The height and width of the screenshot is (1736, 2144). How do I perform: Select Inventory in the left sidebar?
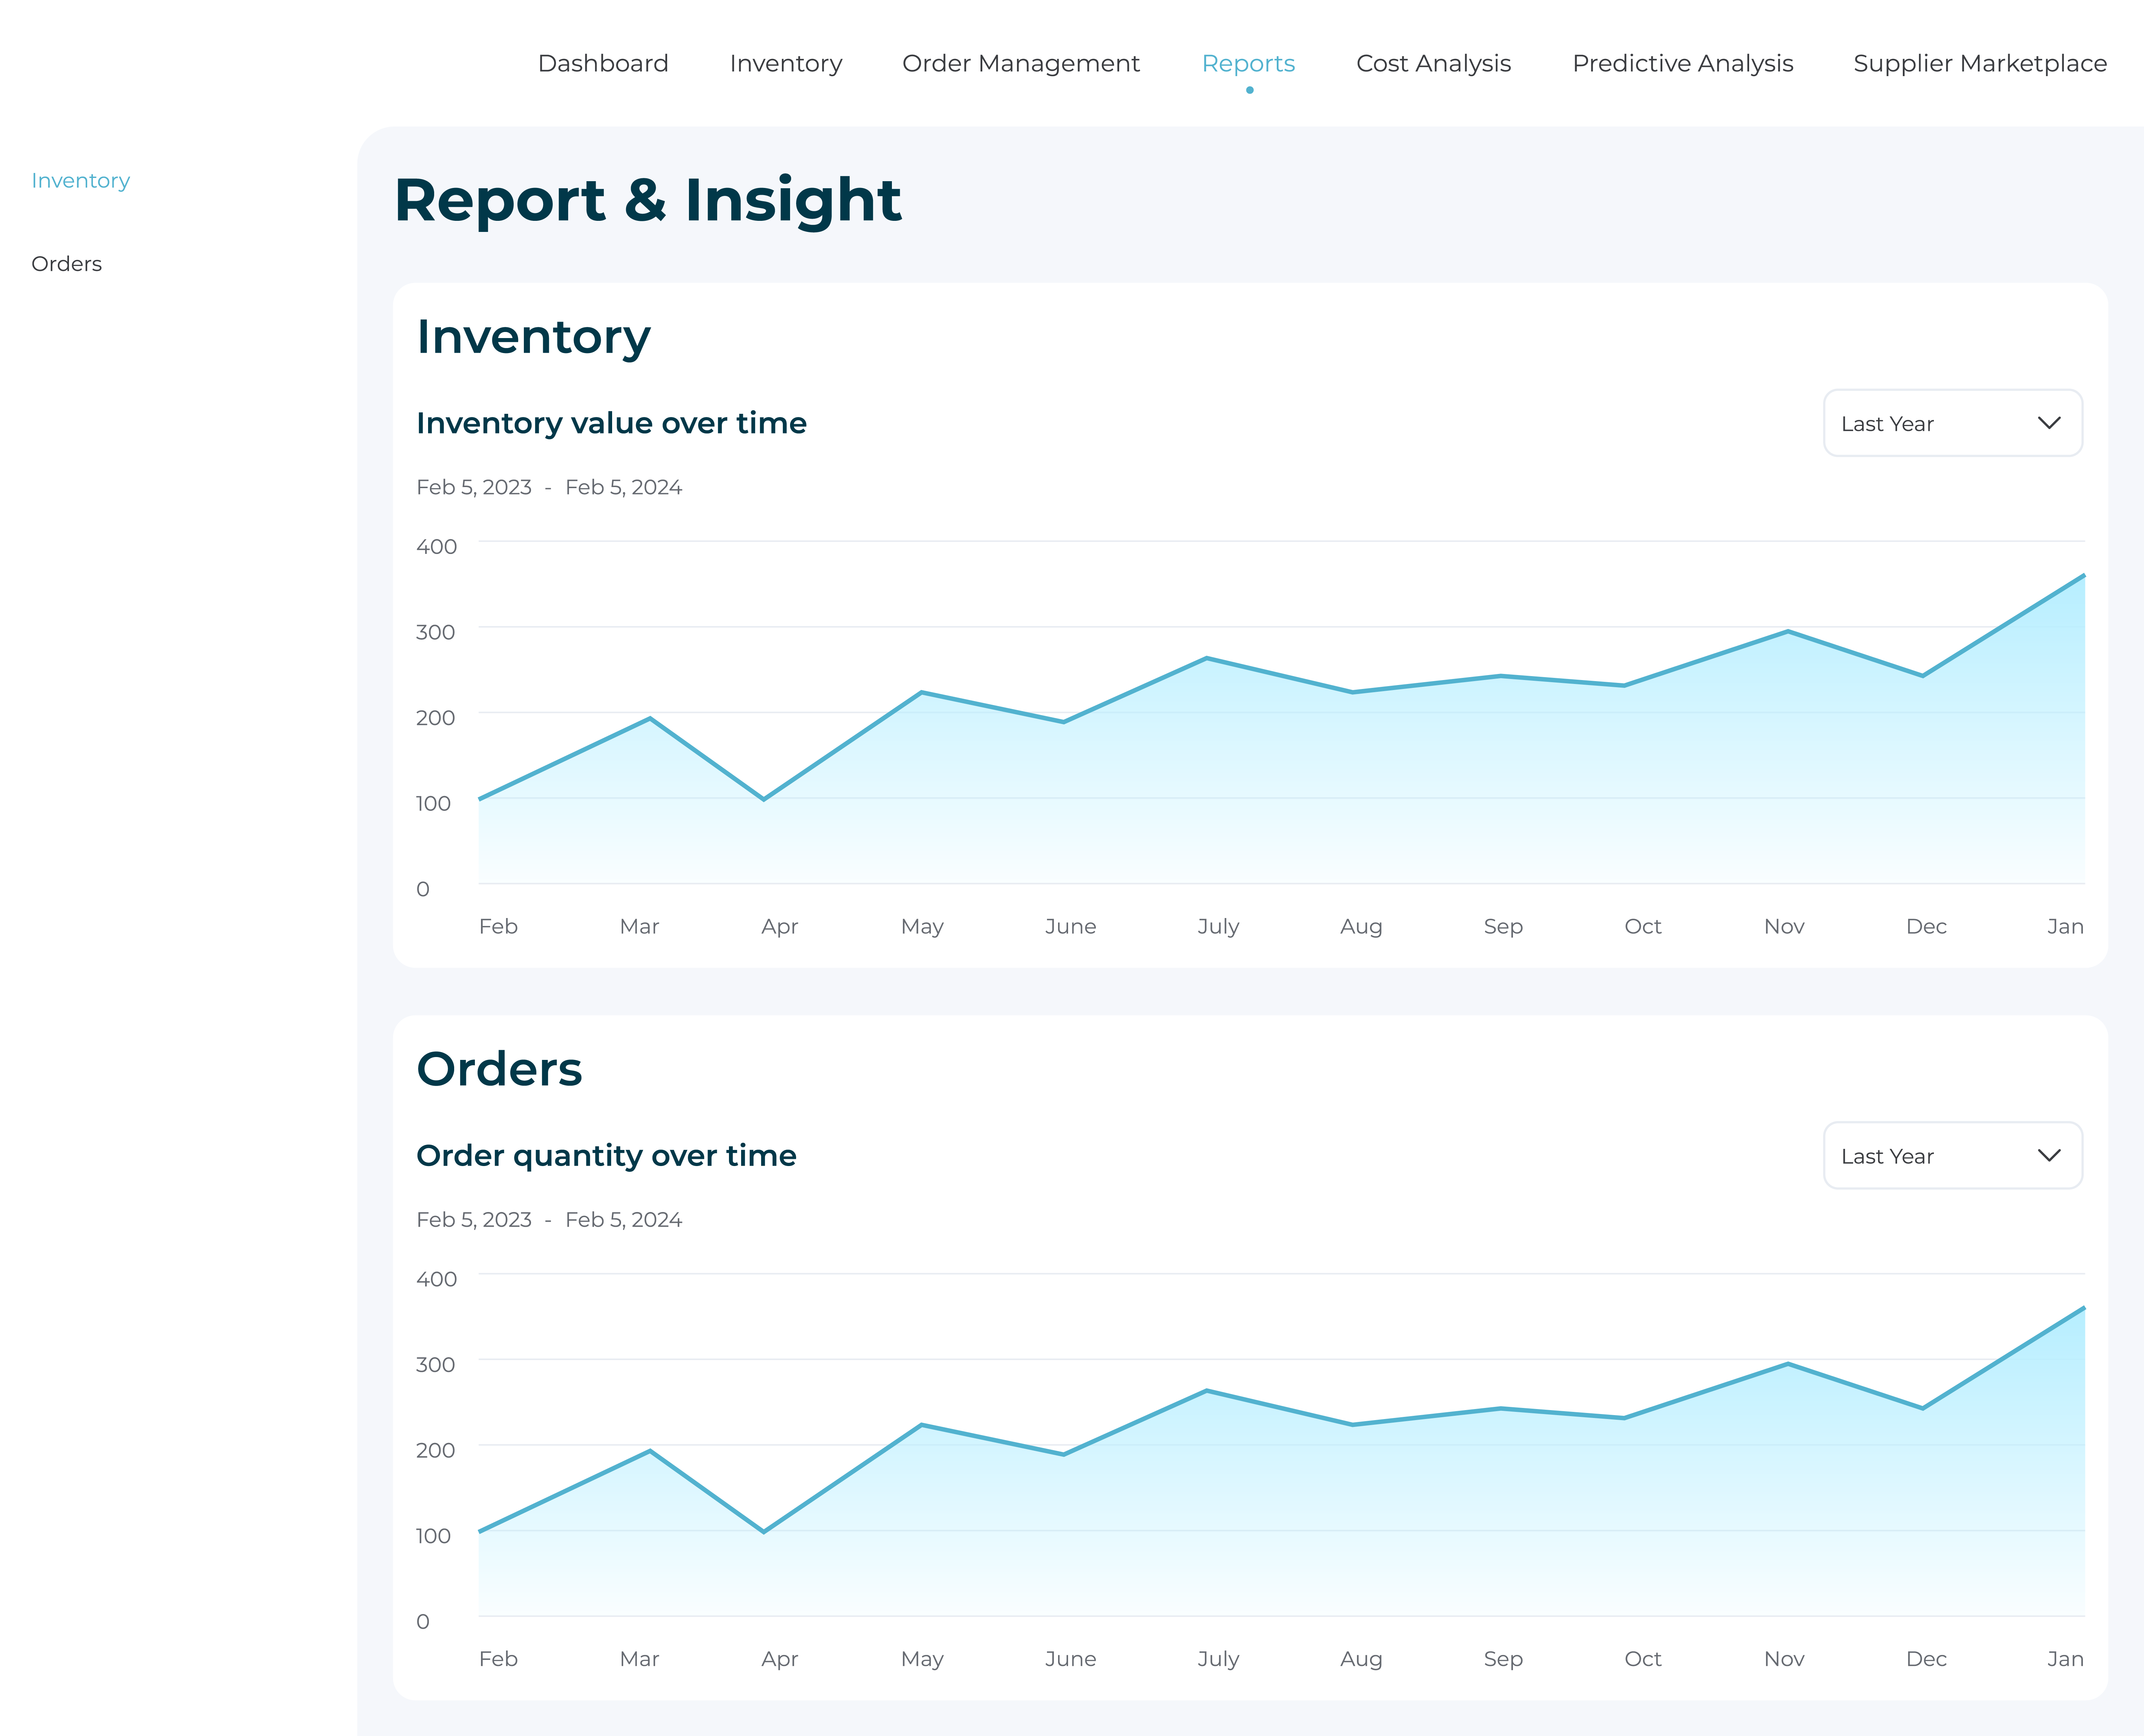80,180
